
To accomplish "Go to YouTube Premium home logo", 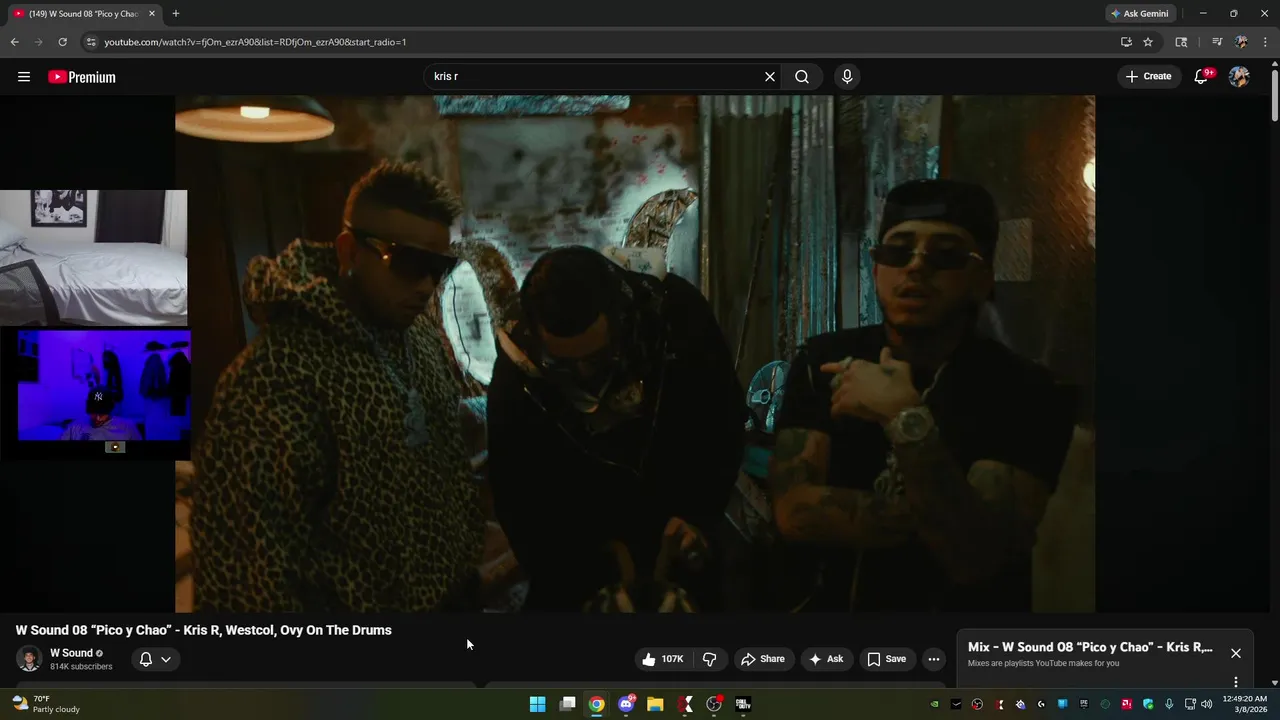I will coord(82,77).
